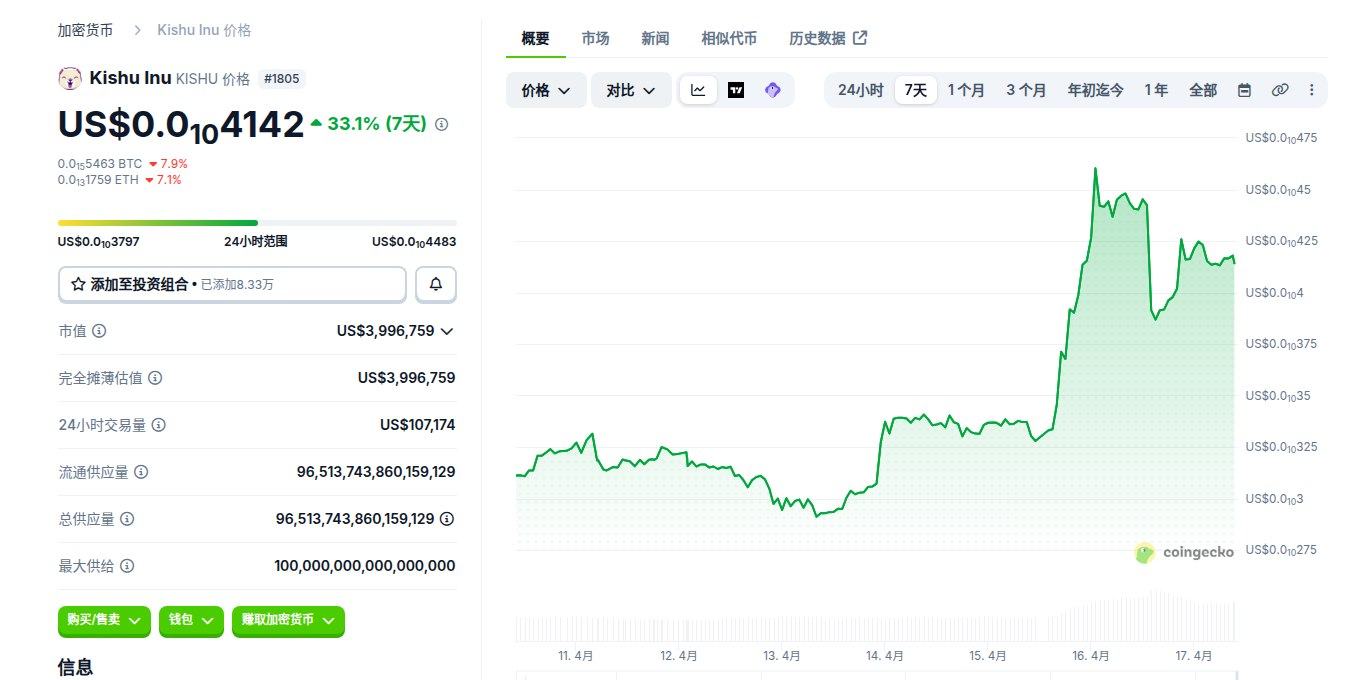Expand the 市值 value chevron
The width and height of the screenshot is (1360, 680).
(447, 331)
